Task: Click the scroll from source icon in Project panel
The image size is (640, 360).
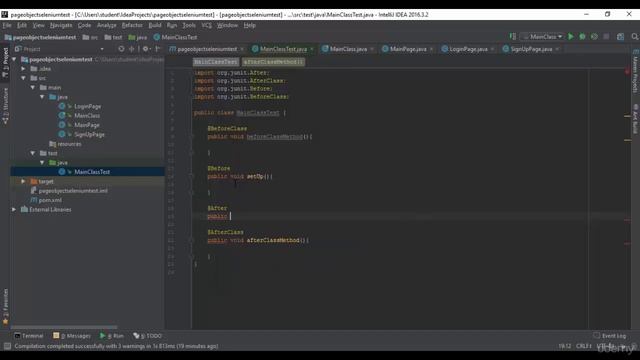Action: click(x=121, y=49)
